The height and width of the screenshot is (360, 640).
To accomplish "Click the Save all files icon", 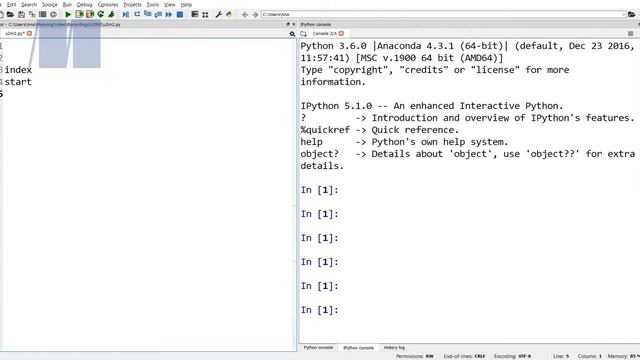I will click(32, 14).
